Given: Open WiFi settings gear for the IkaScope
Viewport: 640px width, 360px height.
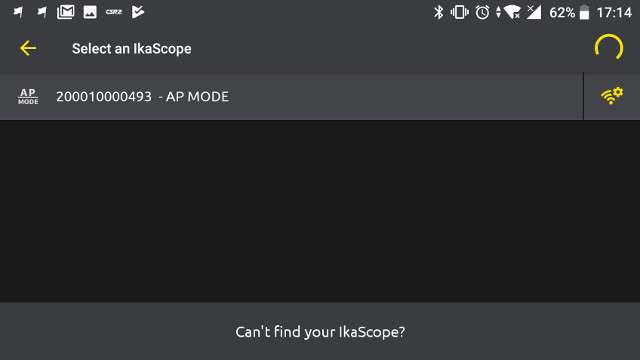Looking at the screenshot, I should (x=612, y=96).
